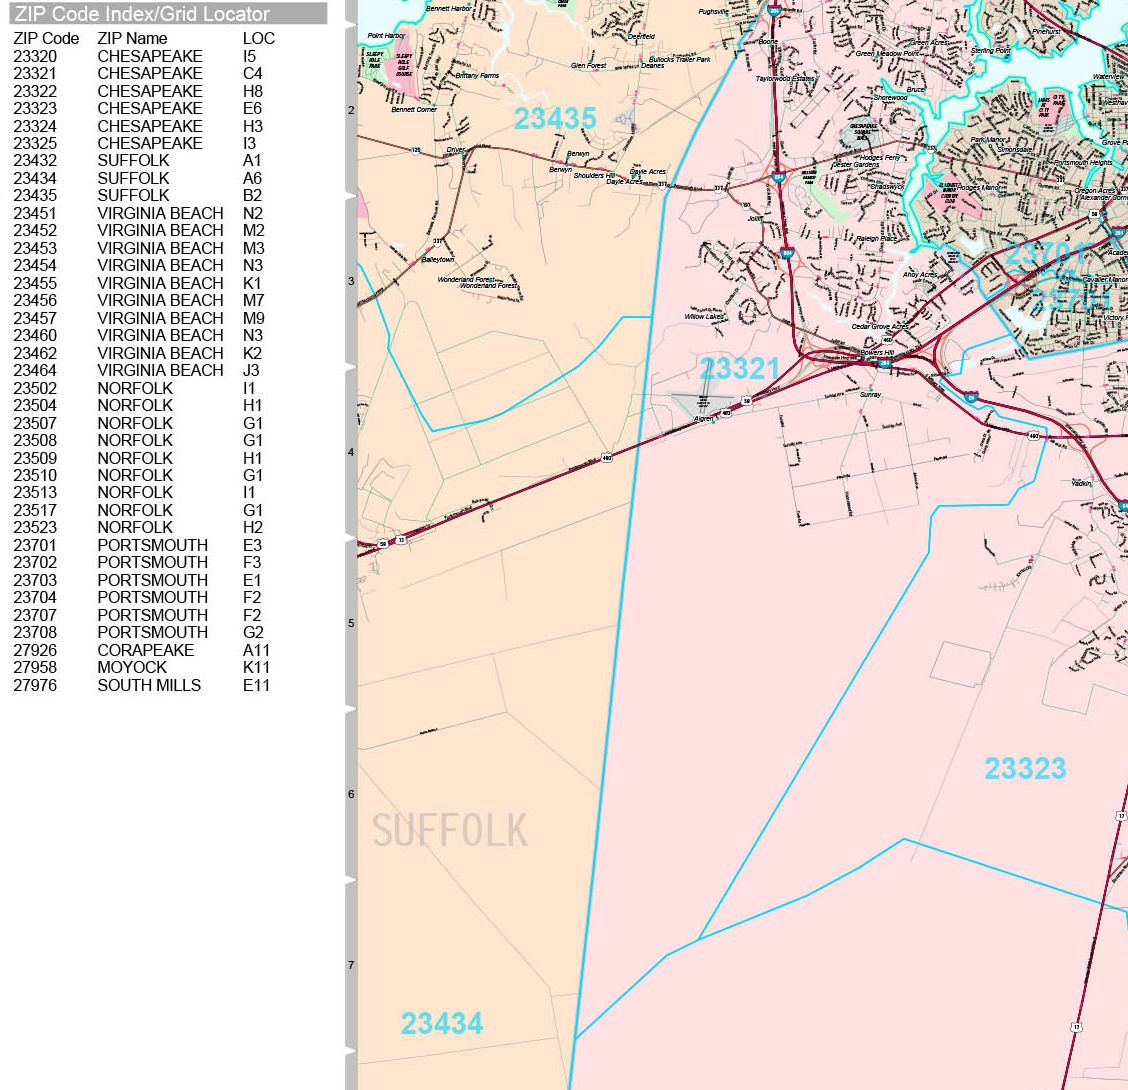The height and width of the screenshot is (1090, 1128).
Task: Click grid row marker 2 on map edge
Action: pos(351,110)
